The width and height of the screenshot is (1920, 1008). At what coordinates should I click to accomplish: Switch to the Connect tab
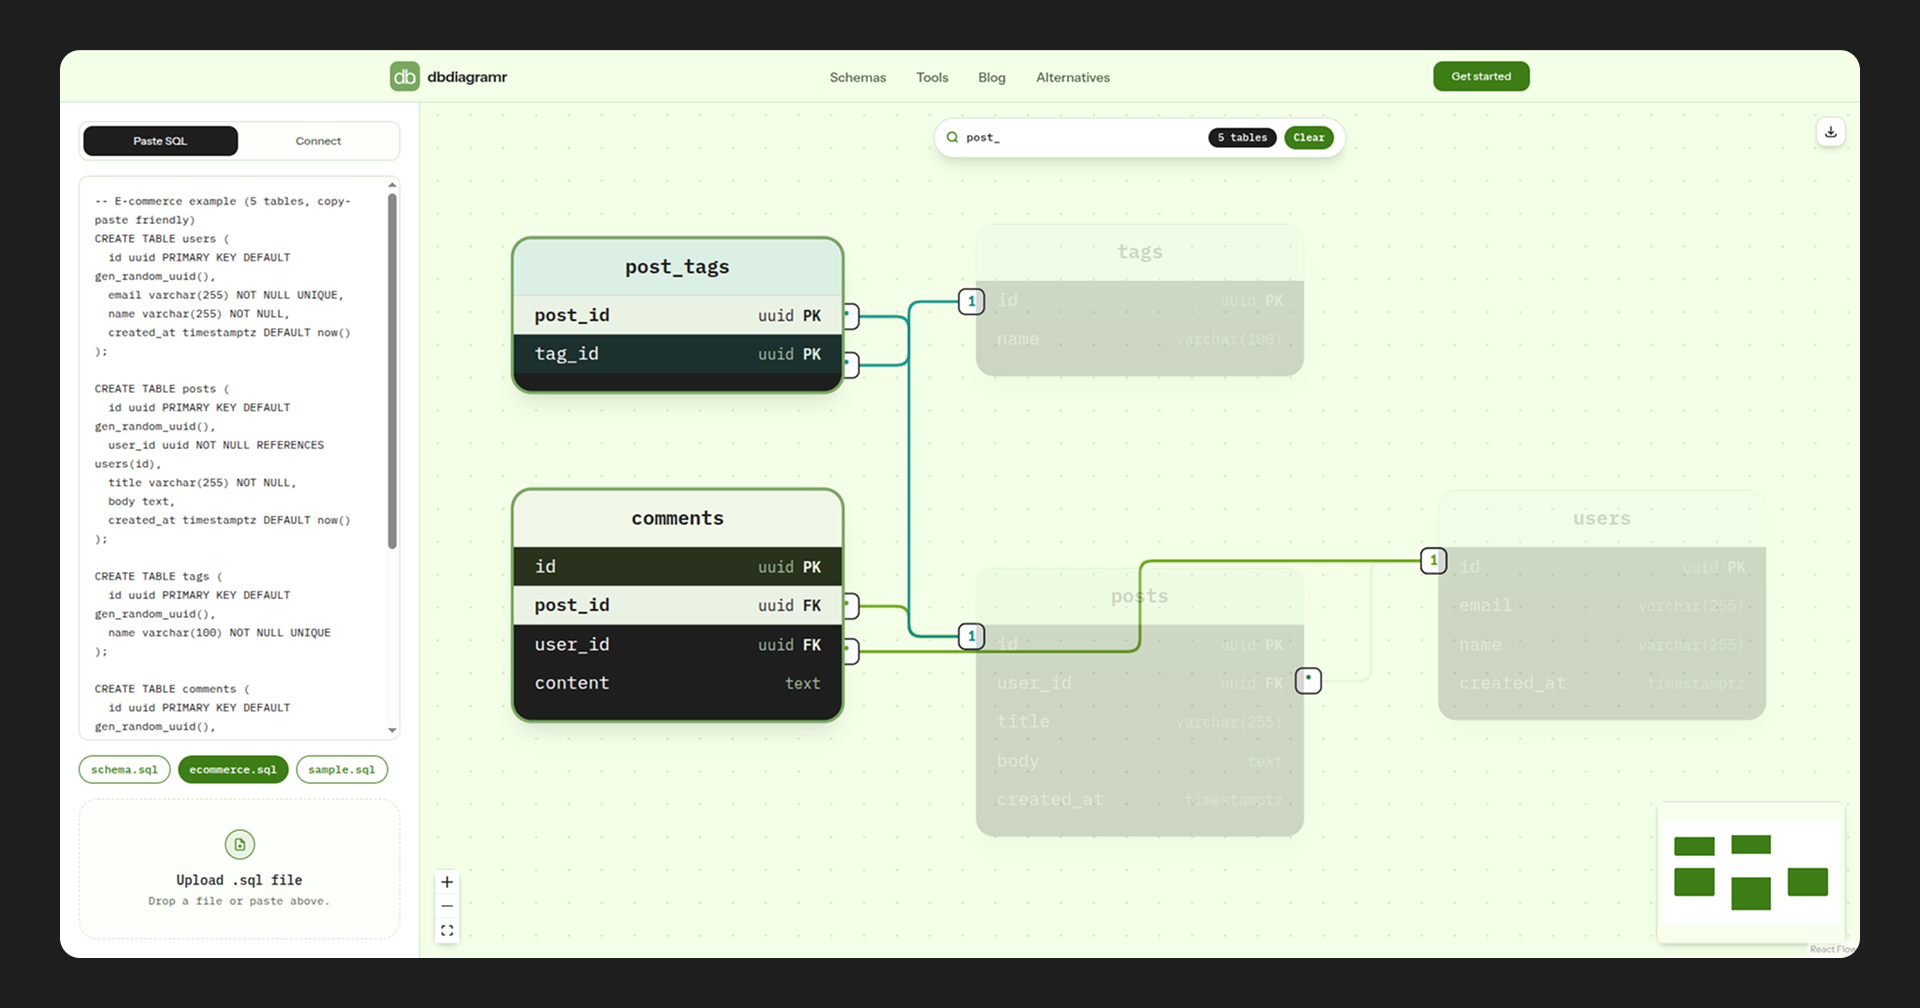coord(318,141)
